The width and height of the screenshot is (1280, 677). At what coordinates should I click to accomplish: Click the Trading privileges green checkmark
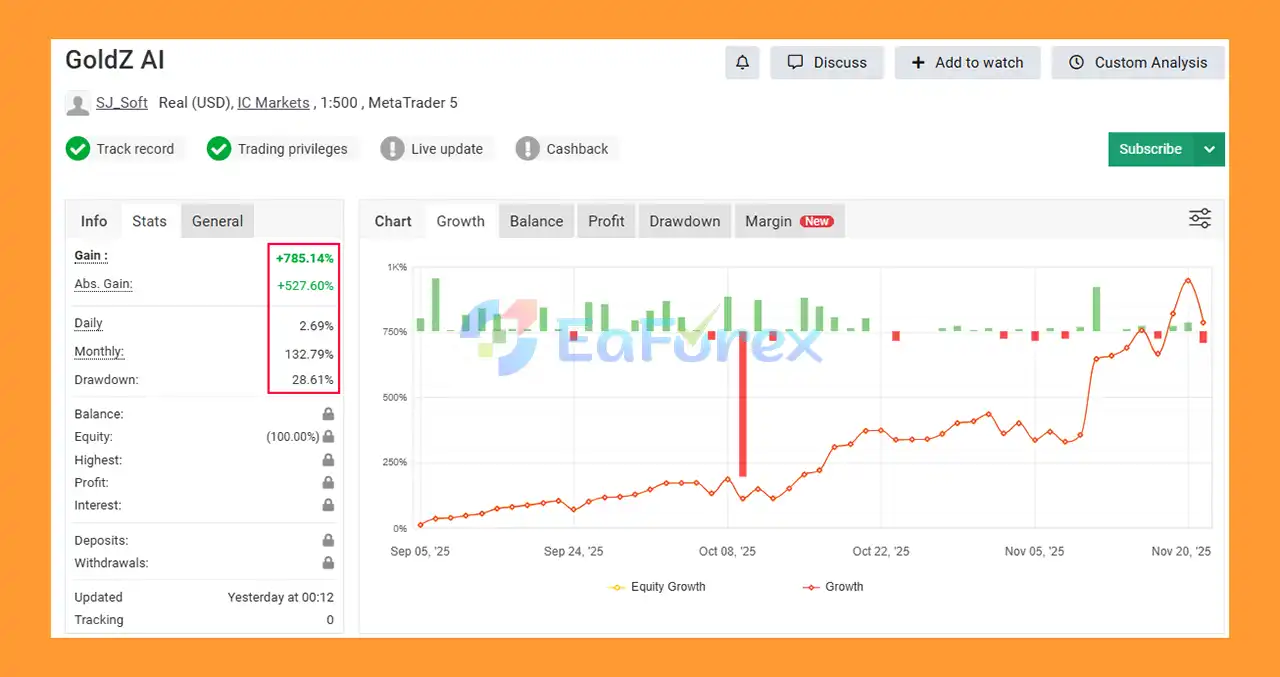click(219, 149)
